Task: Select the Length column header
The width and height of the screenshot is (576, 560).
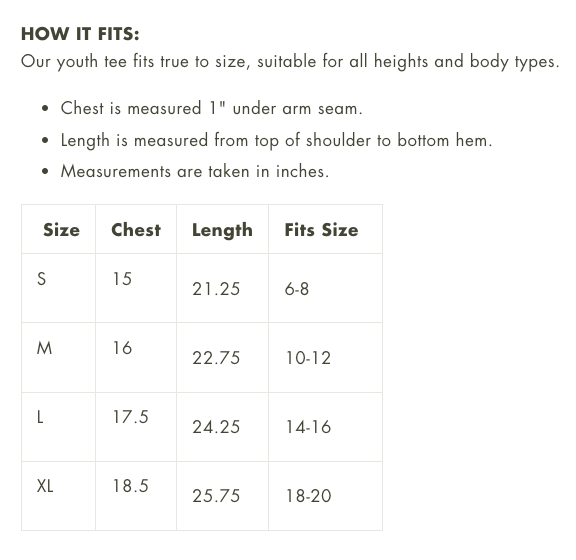Action: click(x=222, y=231)
